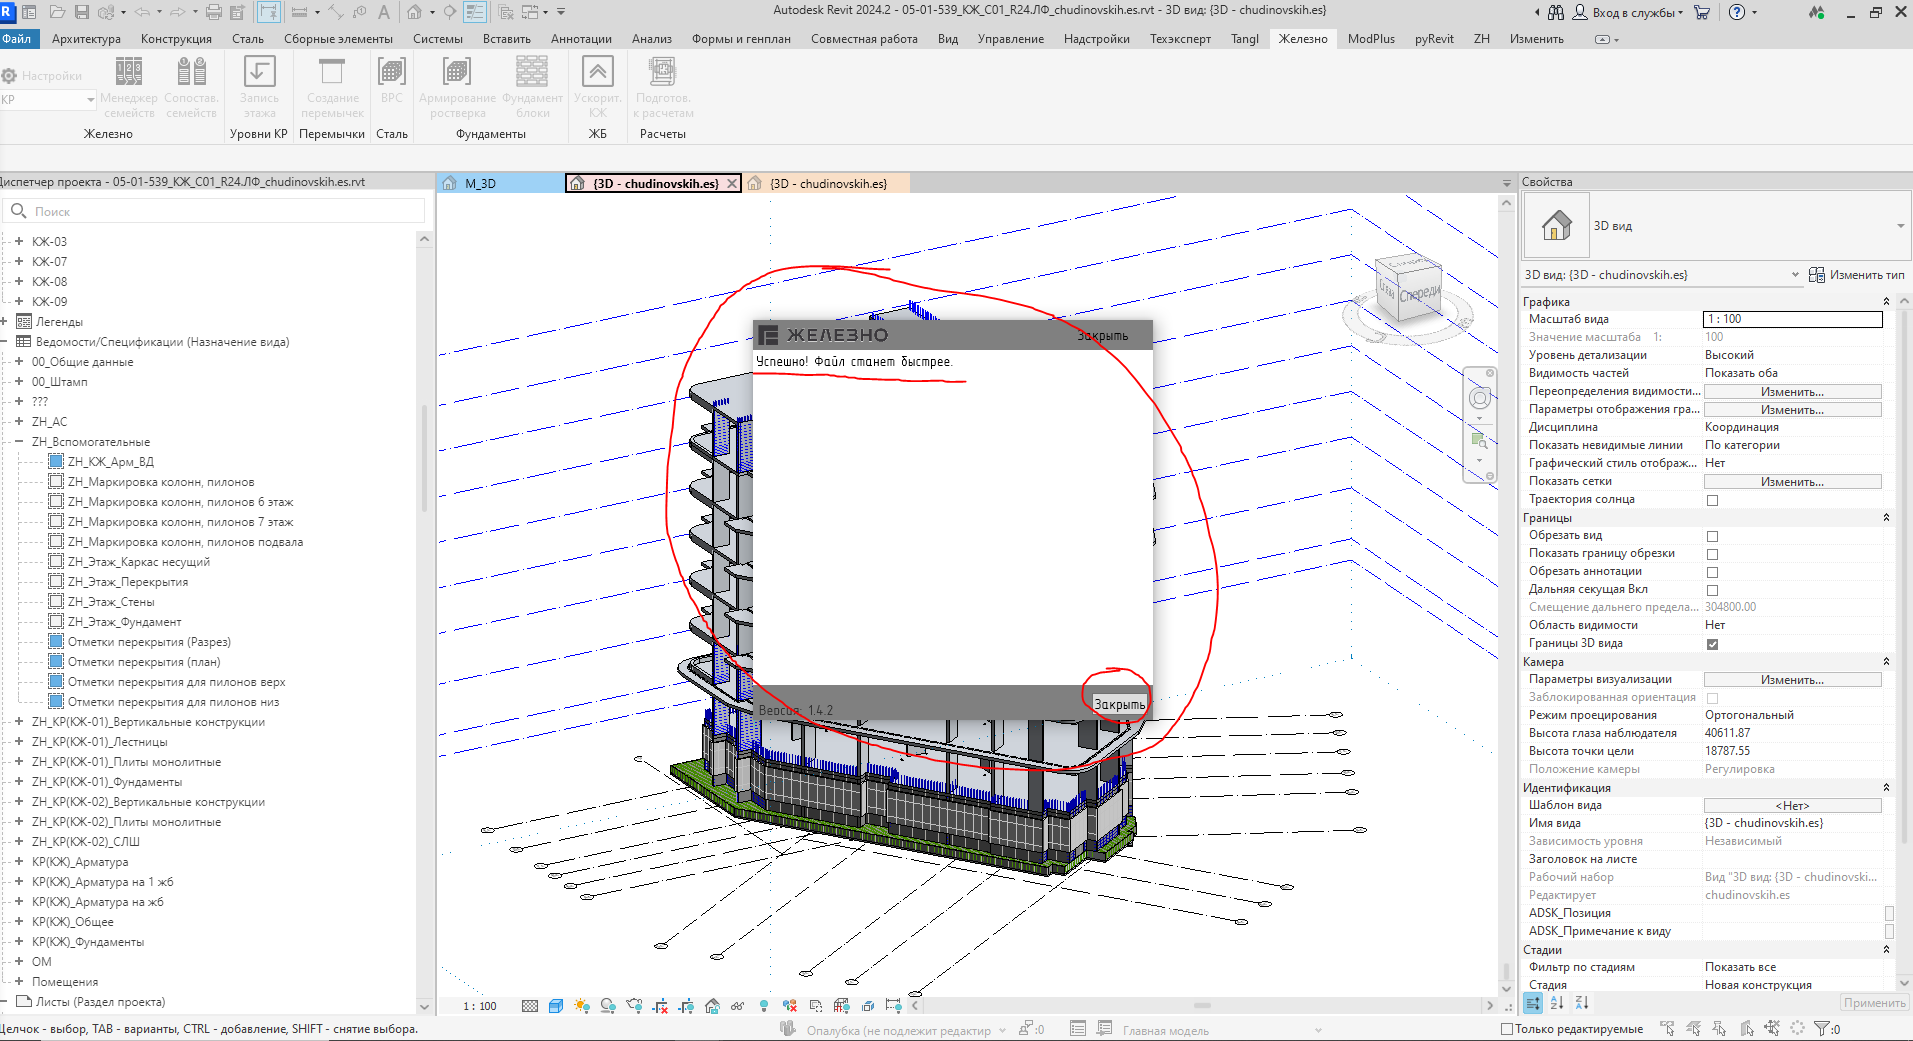
Task: Click the Поиск field in project browser
Action: coord(215,211)
